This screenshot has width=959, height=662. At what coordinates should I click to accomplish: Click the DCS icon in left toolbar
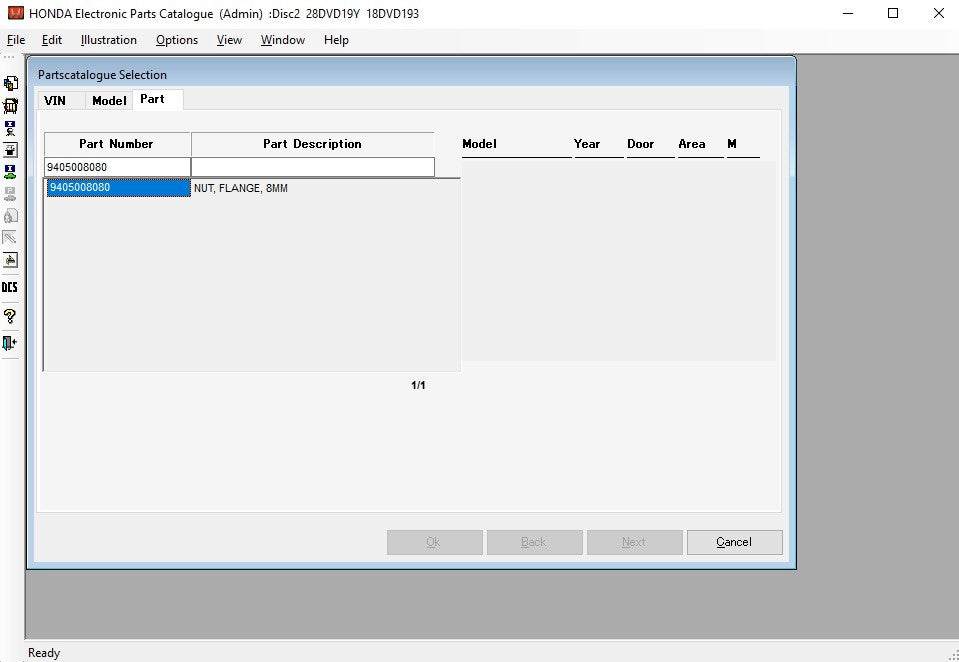click(x=10, y=288)
